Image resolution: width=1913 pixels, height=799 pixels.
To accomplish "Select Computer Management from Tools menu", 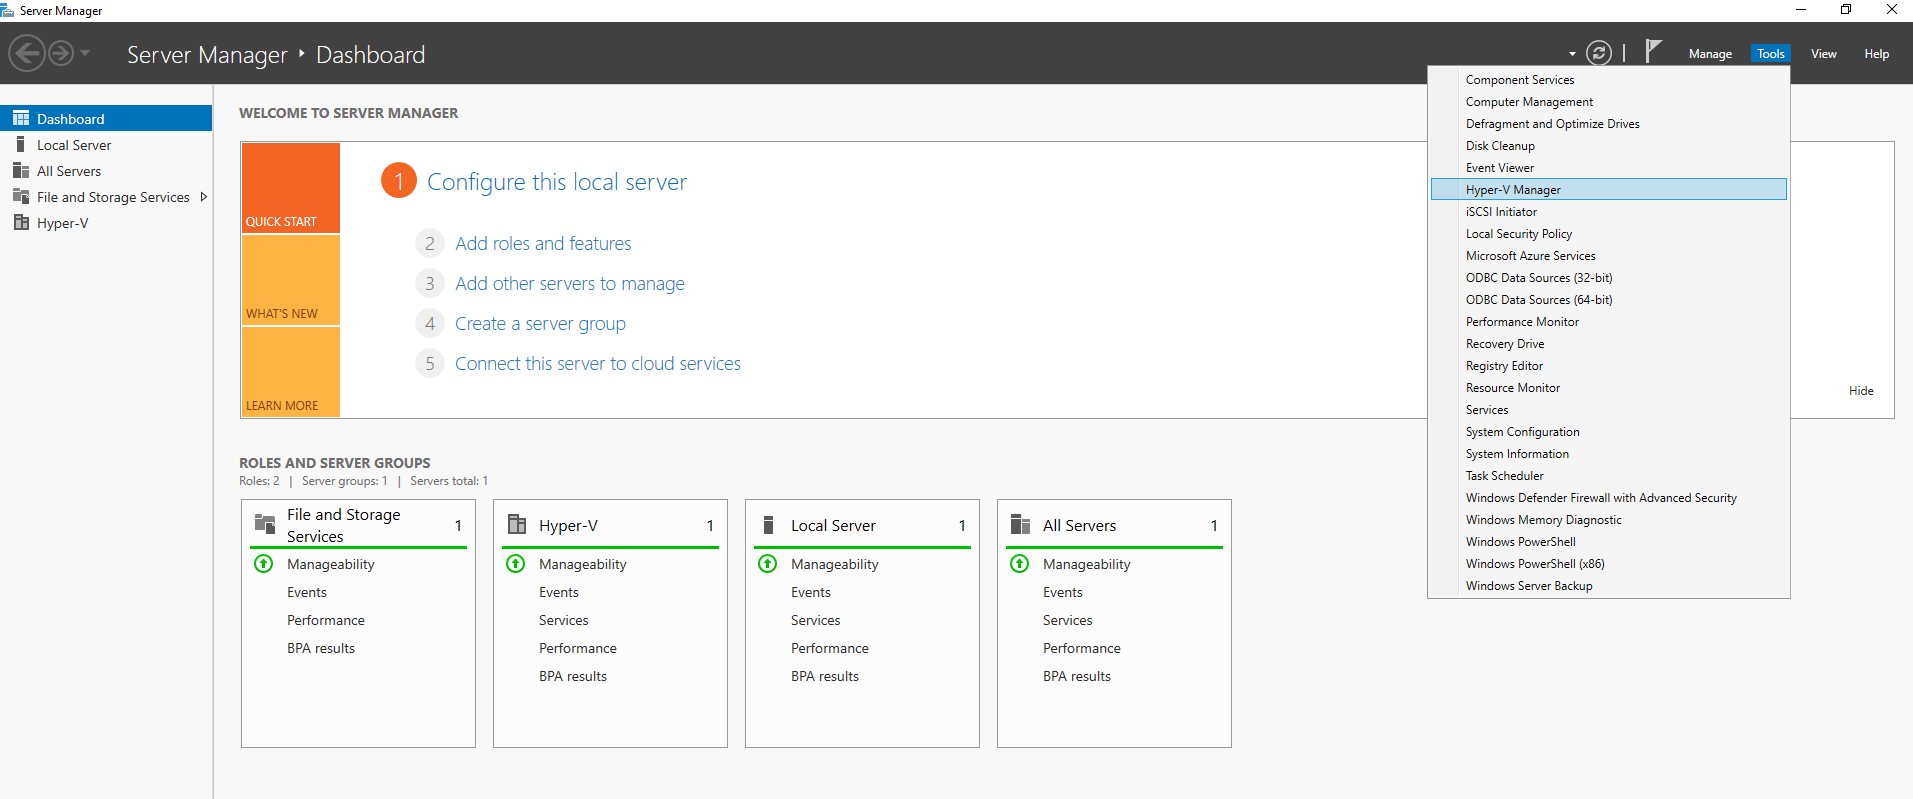I will pos(1609,102).
